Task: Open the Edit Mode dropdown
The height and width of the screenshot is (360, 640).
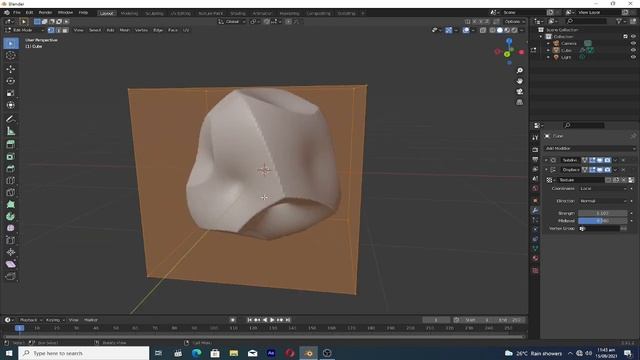Action: [x=24, y=30]
